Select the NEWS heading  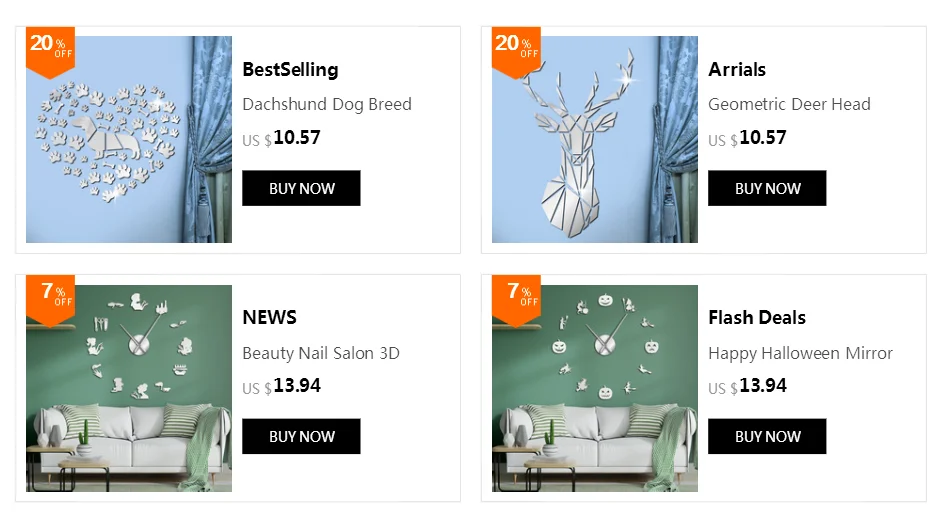click(x=269, y=318)
